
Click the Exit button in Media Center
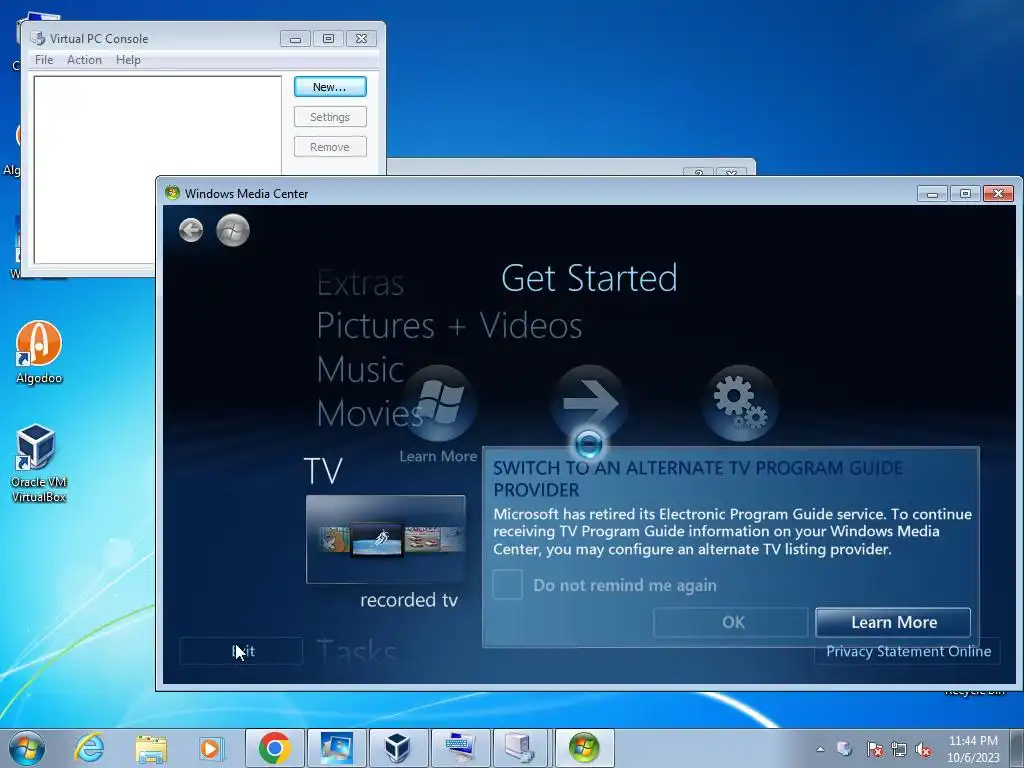(241, 651)
